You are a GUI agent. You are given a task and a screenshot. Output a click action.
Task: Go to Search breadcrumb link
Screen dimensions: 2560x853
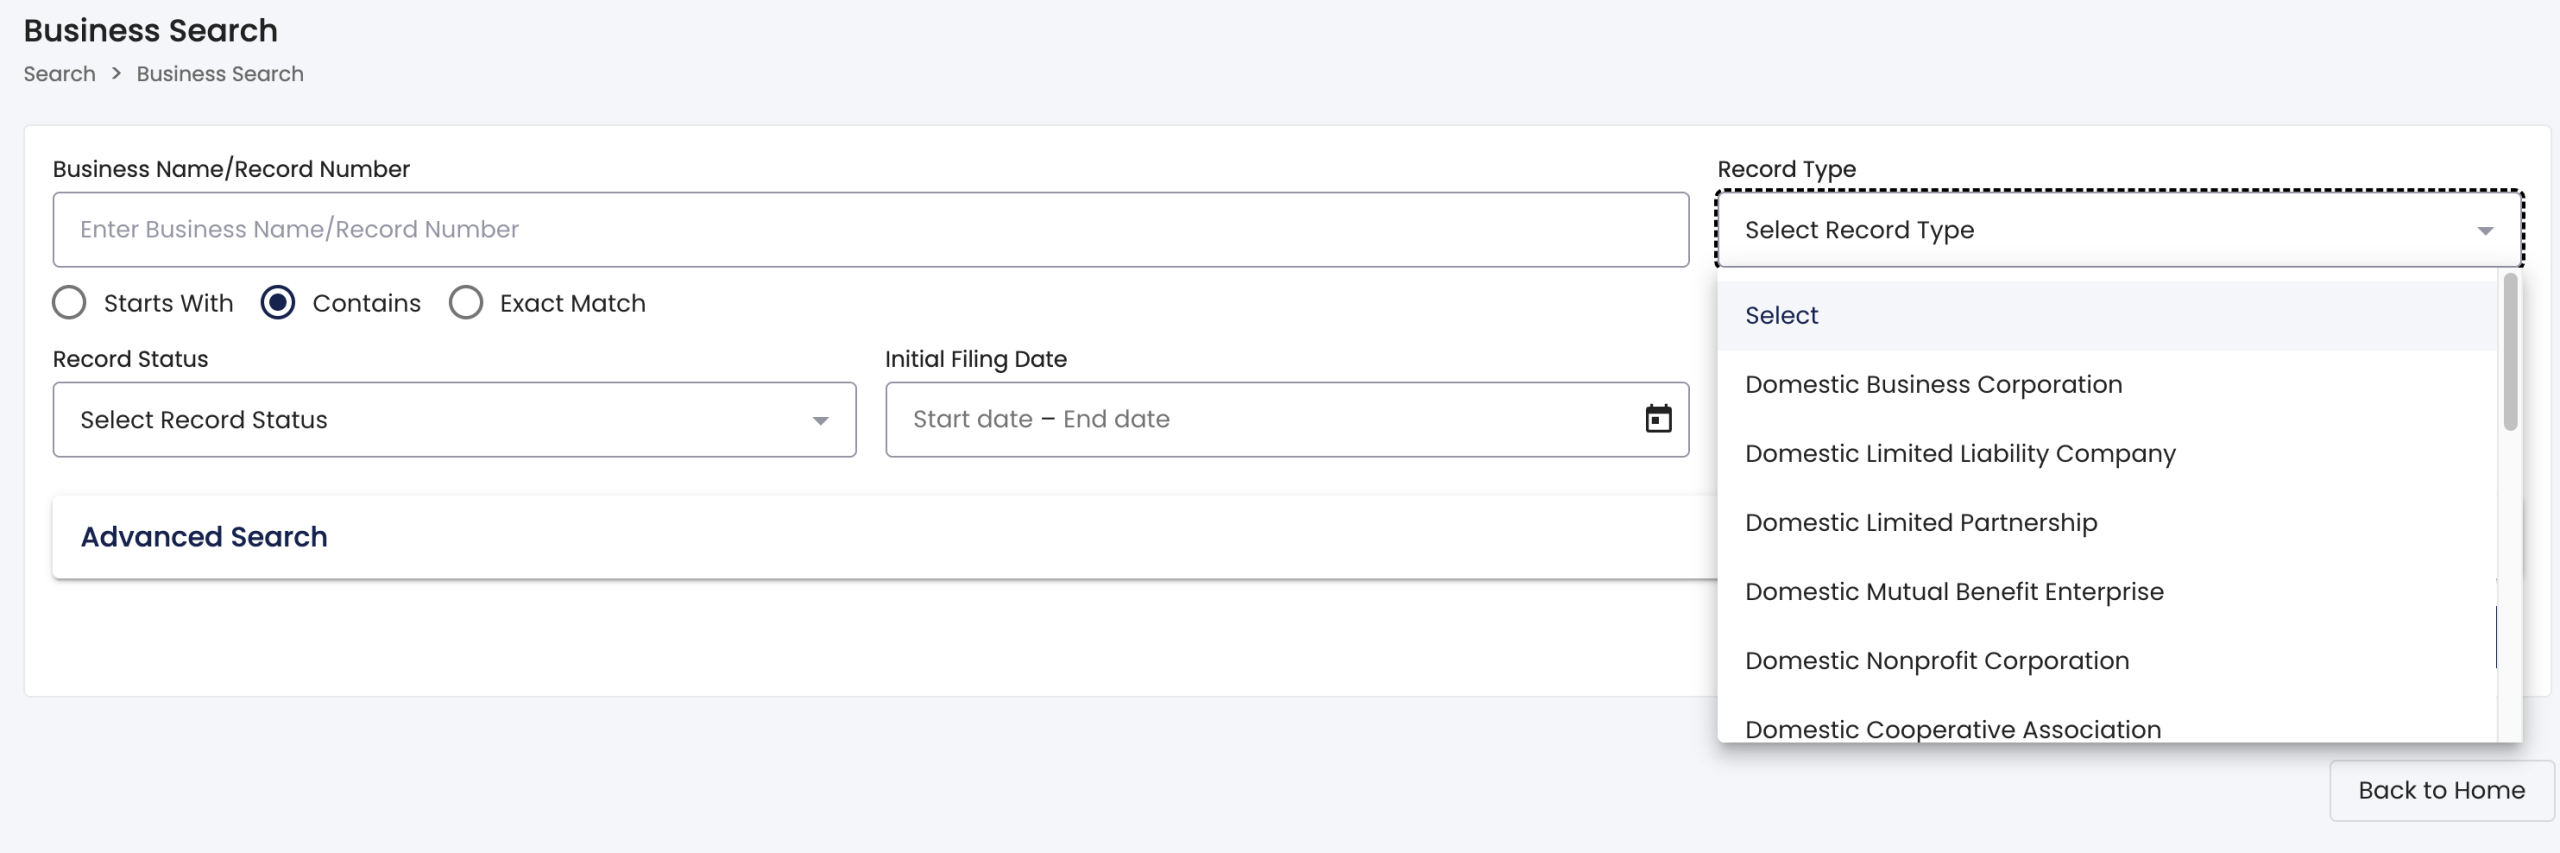coord(60,74)
